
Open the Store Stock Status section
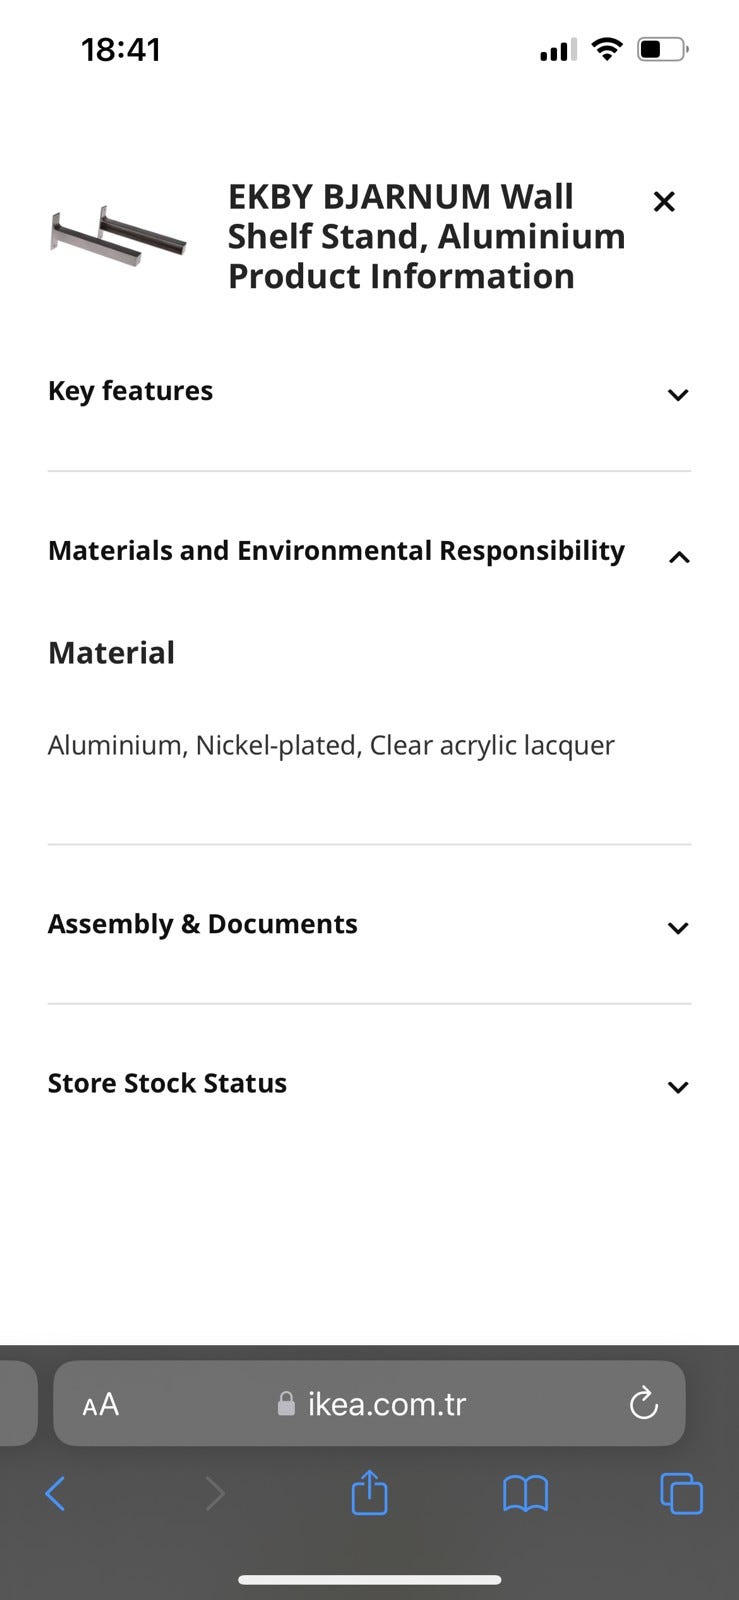click(167, 1083)
